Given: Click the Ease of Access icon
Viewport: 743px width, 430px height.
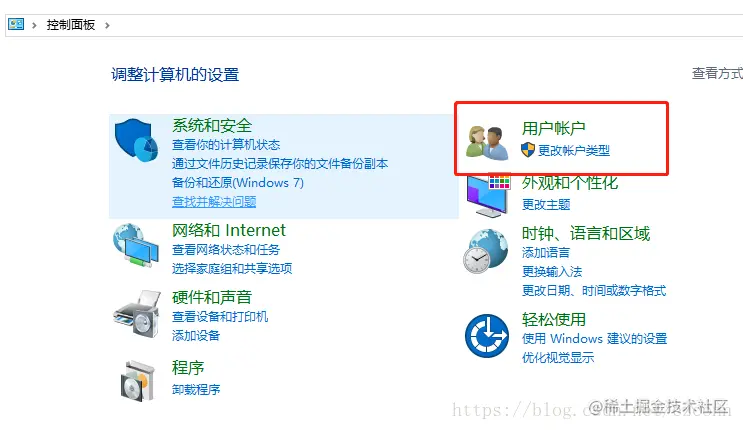Looking at the screenshot, I should click(x=487, y=336).
